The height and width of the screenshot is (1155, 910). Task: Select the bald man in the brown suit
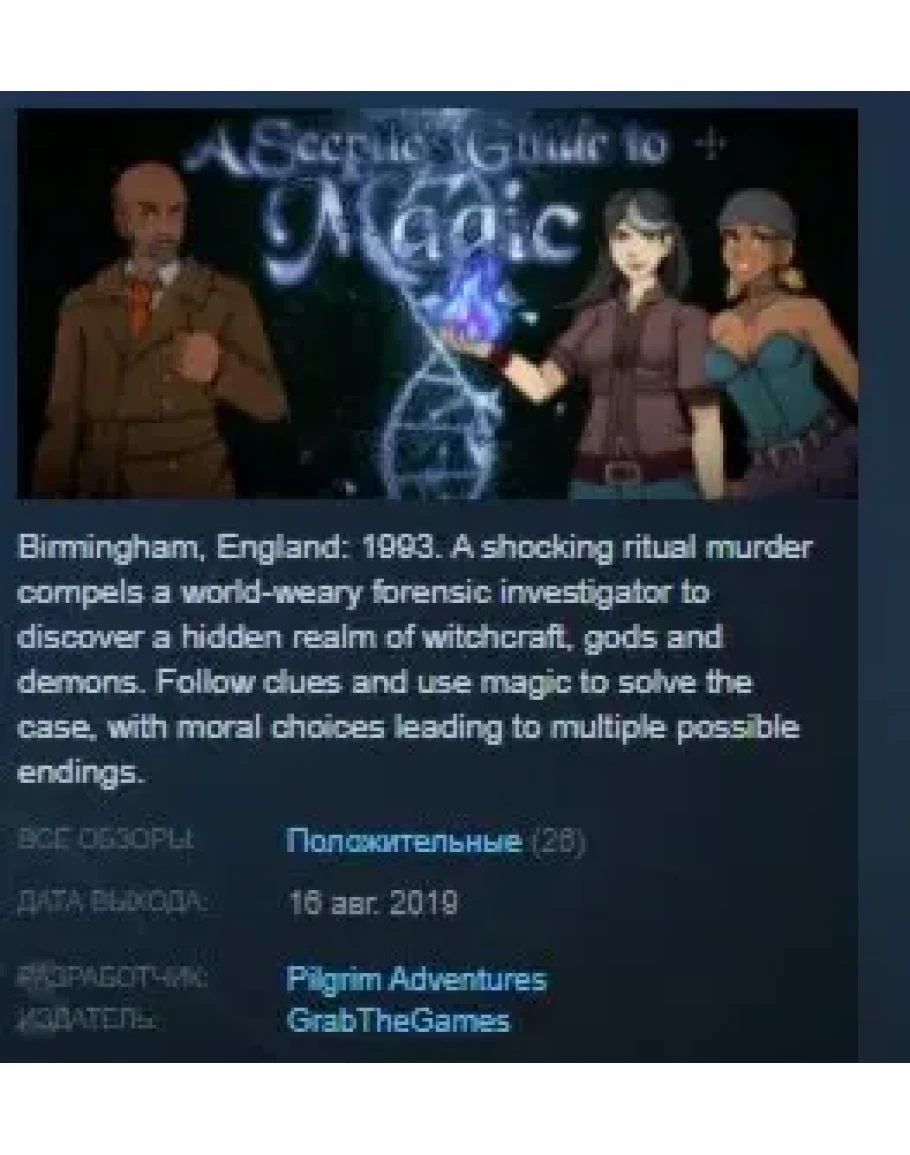[x=163, y=333]
